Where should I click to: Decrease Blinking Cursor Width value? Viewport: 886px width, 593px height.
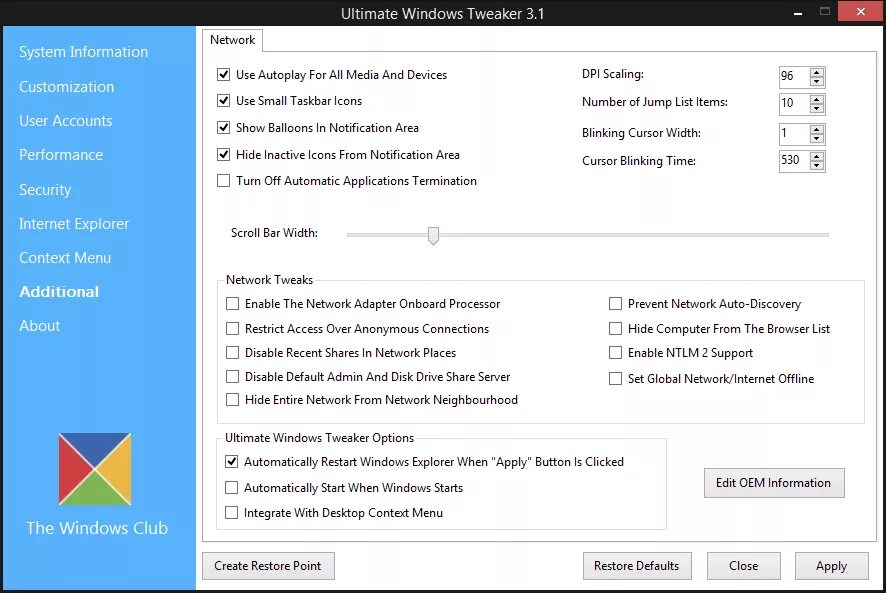click(x=816, y=138)
